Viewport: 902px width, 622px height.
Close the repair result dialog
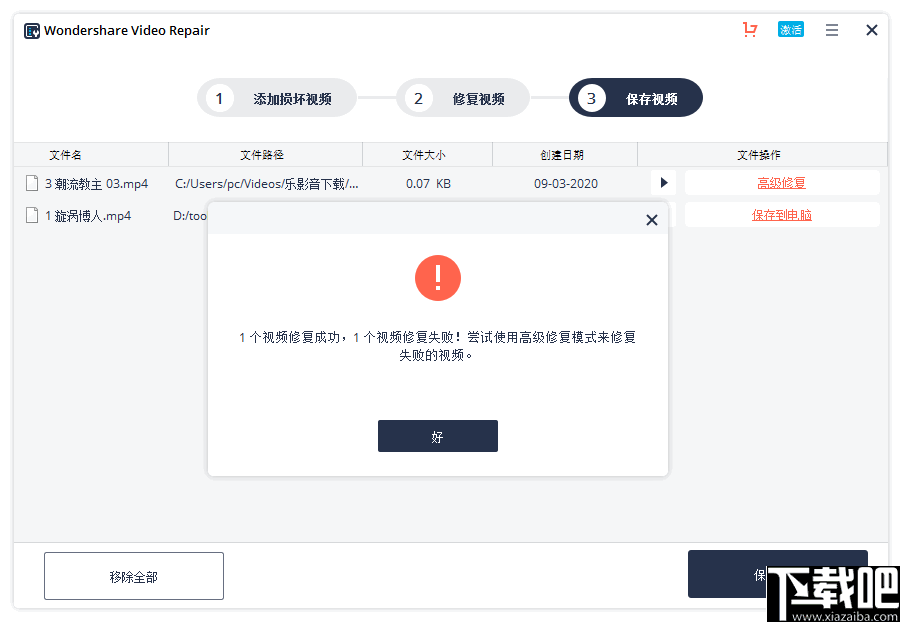point(651,219)
